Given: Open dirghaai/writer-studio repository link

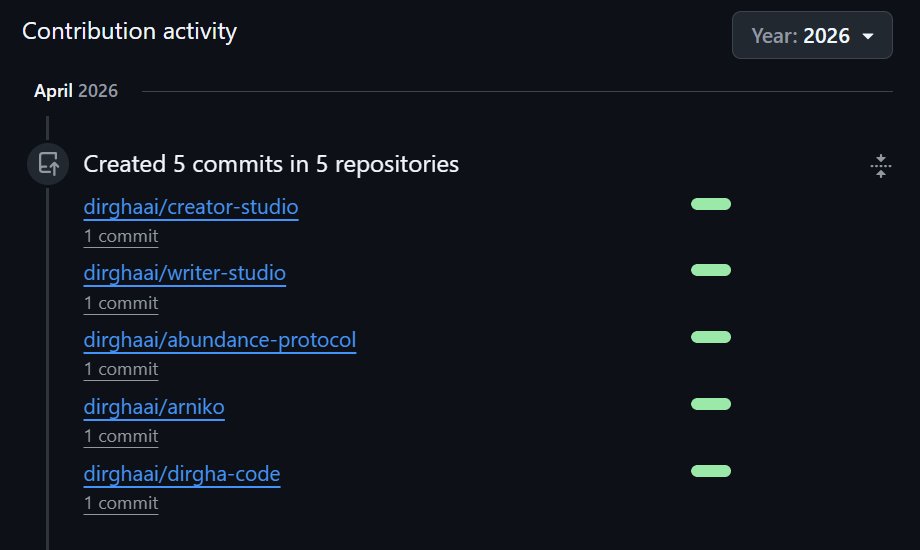Looking at the screenshot, I should coord(184,274).
